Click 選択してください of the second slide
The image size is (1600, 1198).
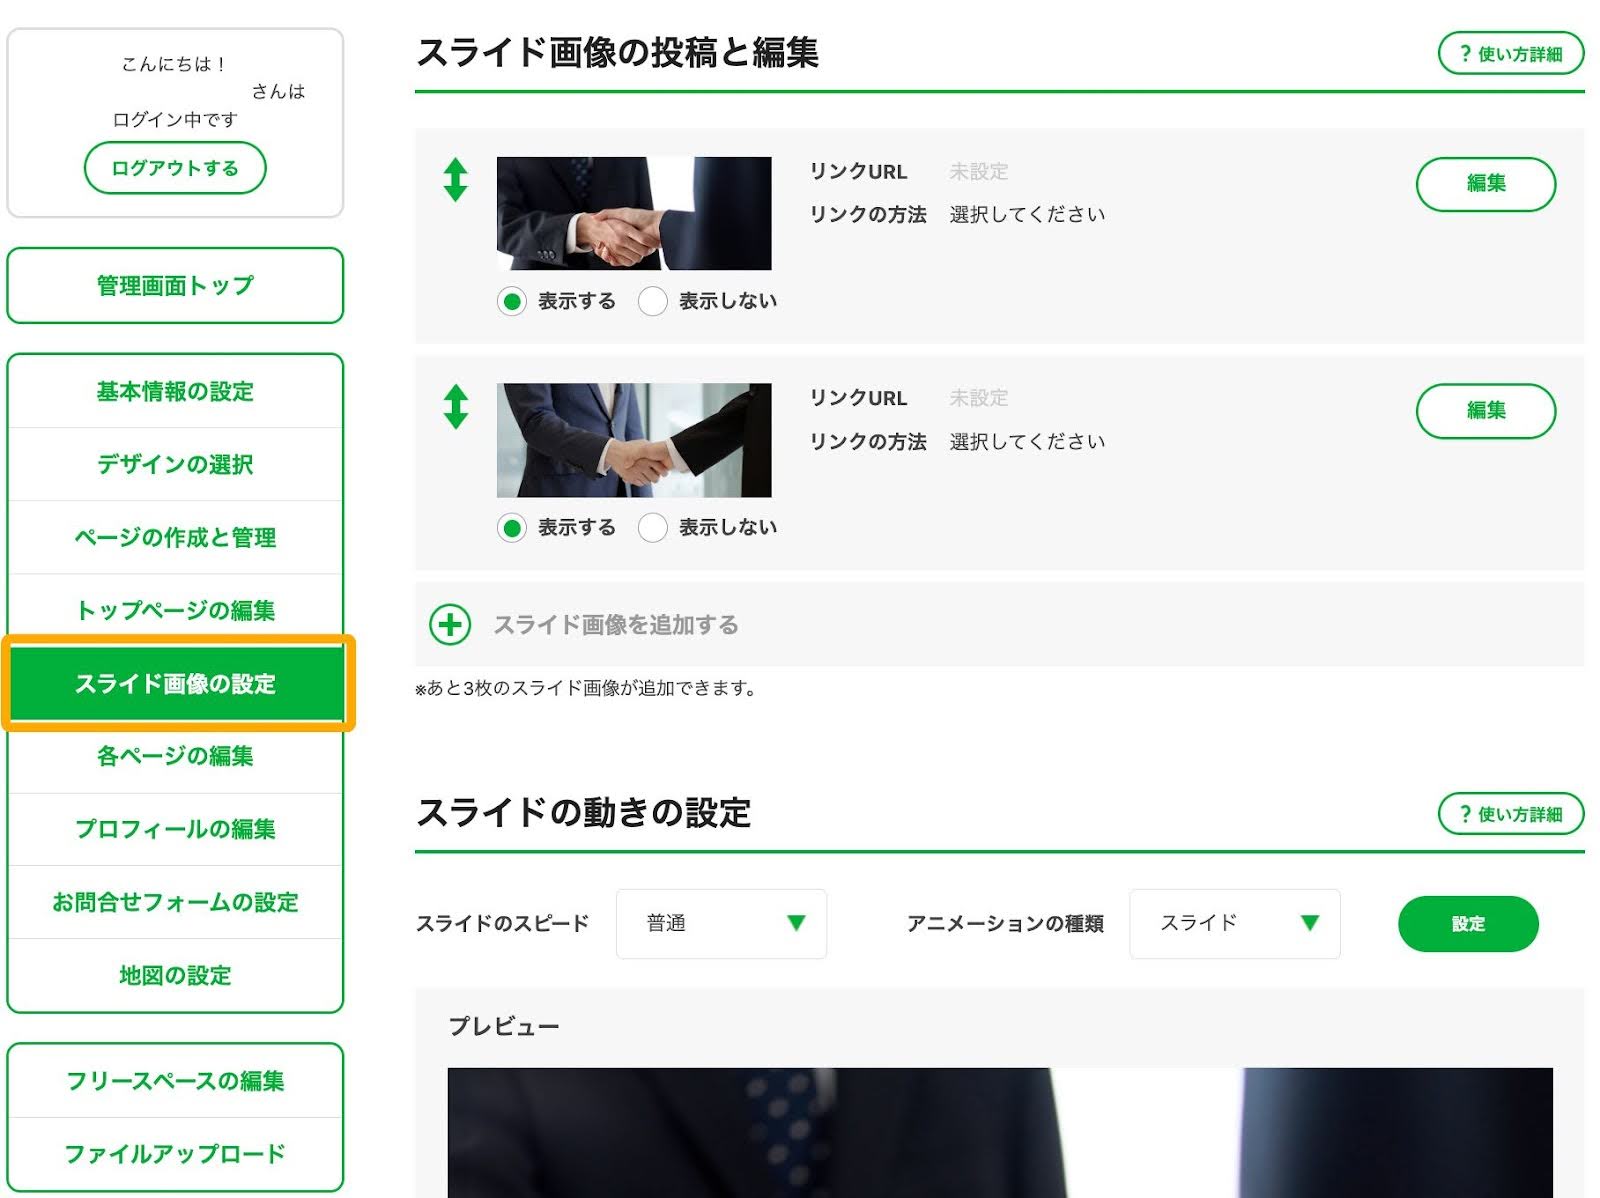click(x=1027, y=441)
